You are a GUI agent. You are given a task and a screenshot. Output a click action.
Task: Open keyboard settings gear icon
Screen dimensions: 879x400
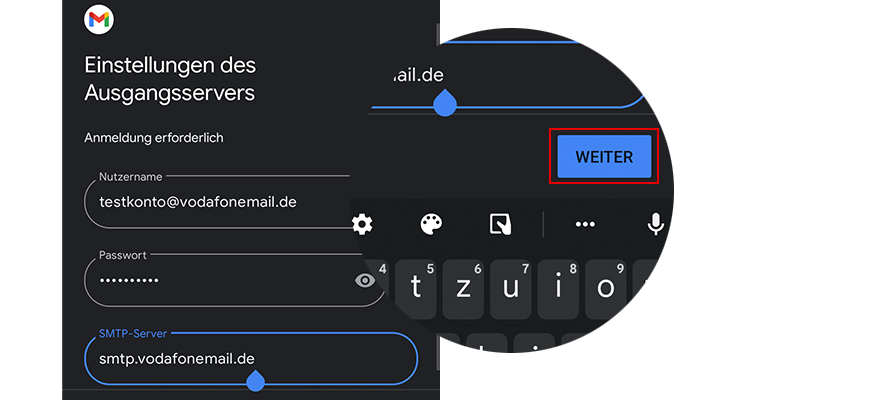(362, 224)
